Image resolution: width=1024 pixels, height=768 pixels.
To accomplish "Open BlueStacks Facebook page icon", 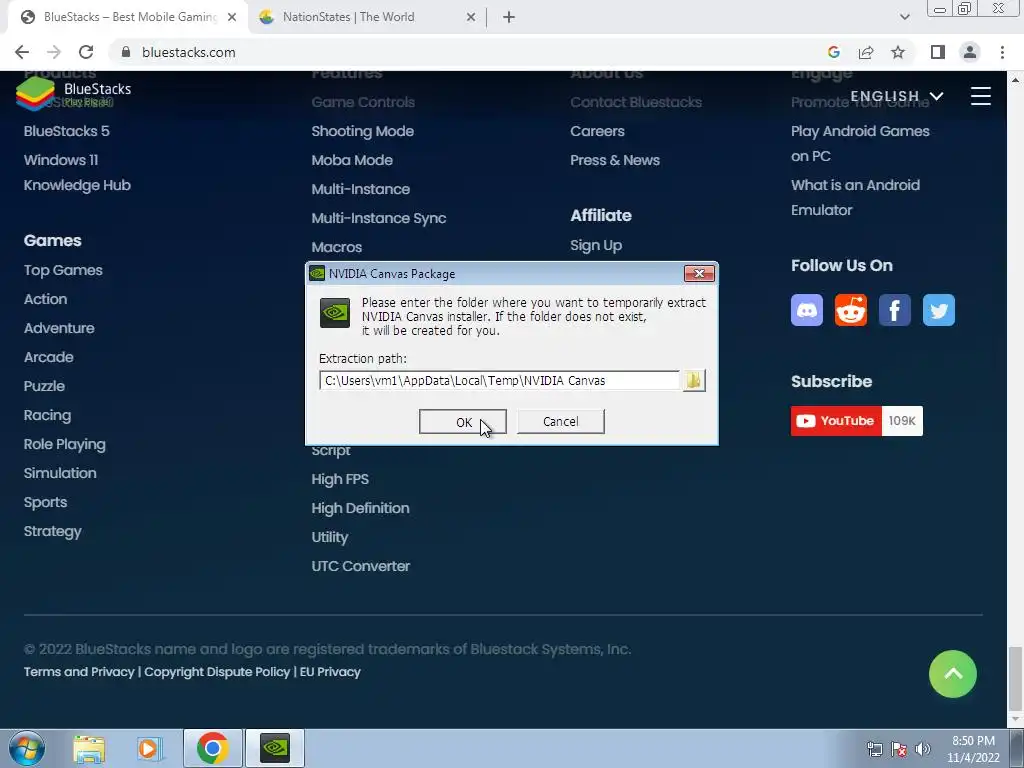I will pyautogui.click(x=895, y=310).
